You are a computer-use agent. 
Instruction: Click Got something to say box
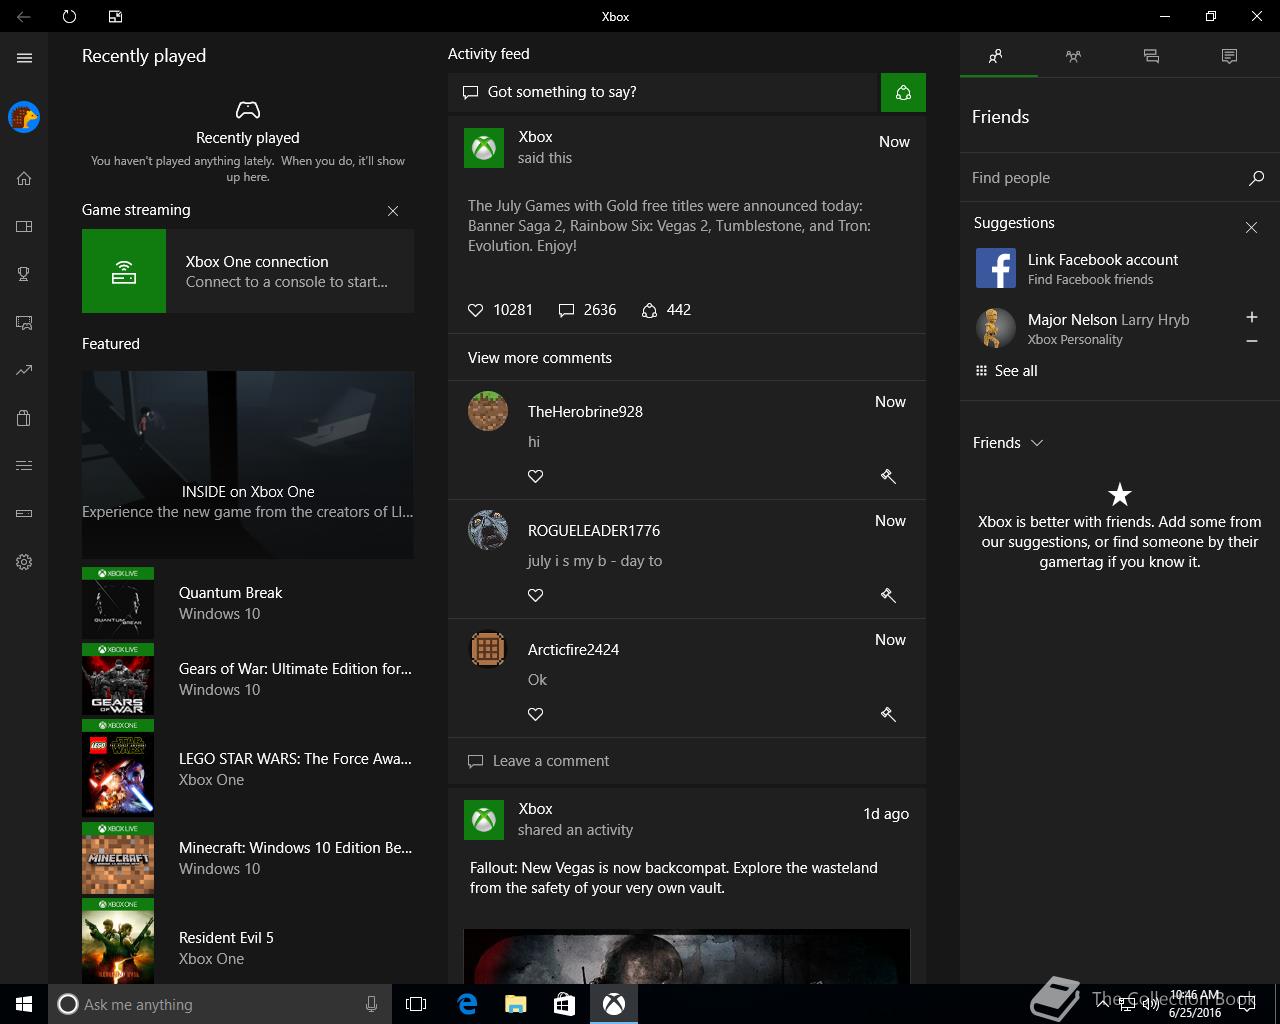664,92
